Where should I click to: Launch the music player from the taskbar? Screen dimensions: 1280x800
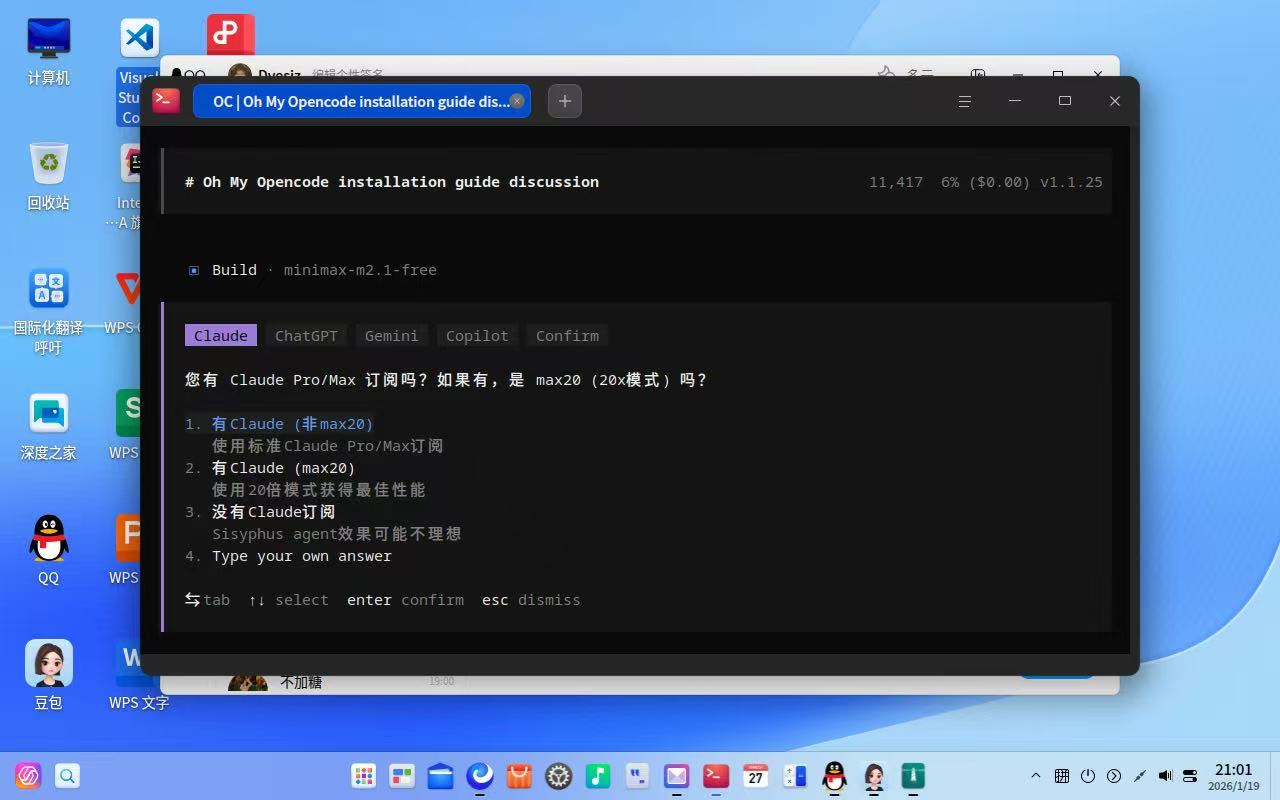tap(597, 775)
